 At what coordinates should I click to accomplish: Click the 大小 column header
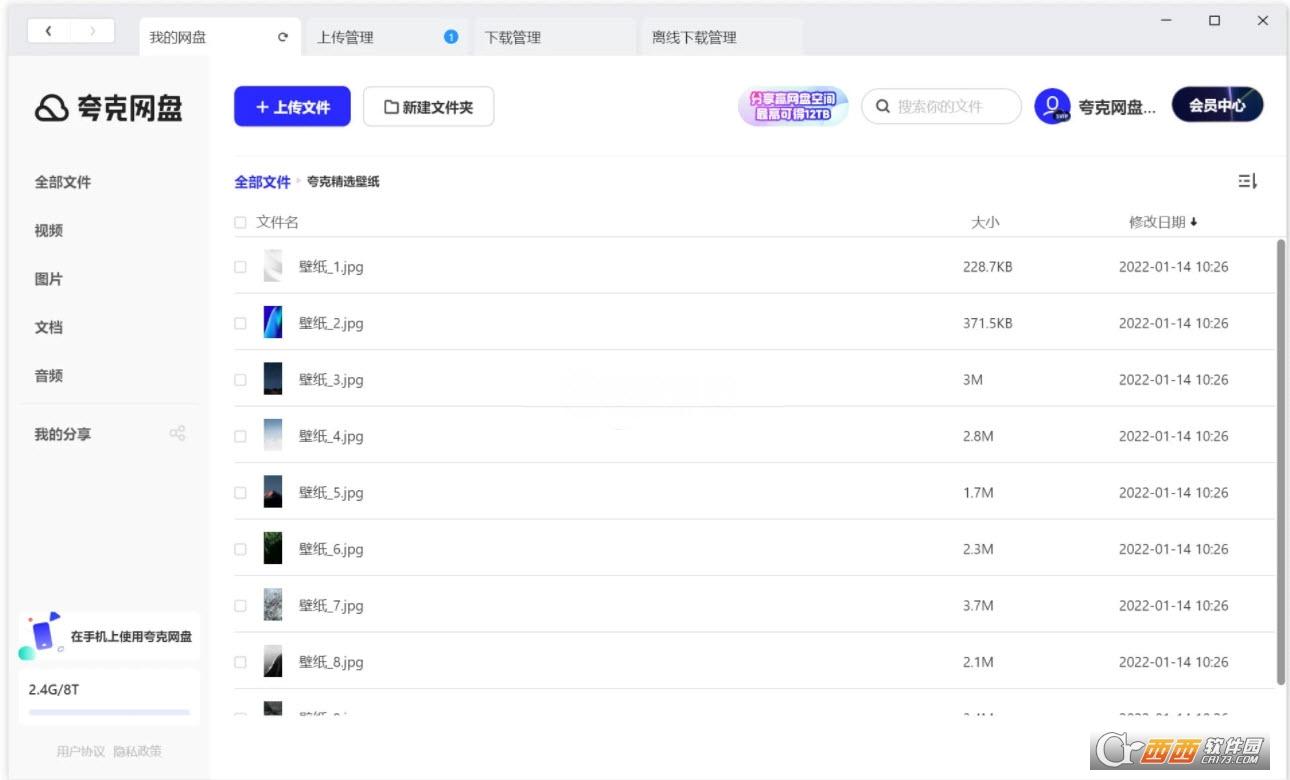click(x=985, y=222)
